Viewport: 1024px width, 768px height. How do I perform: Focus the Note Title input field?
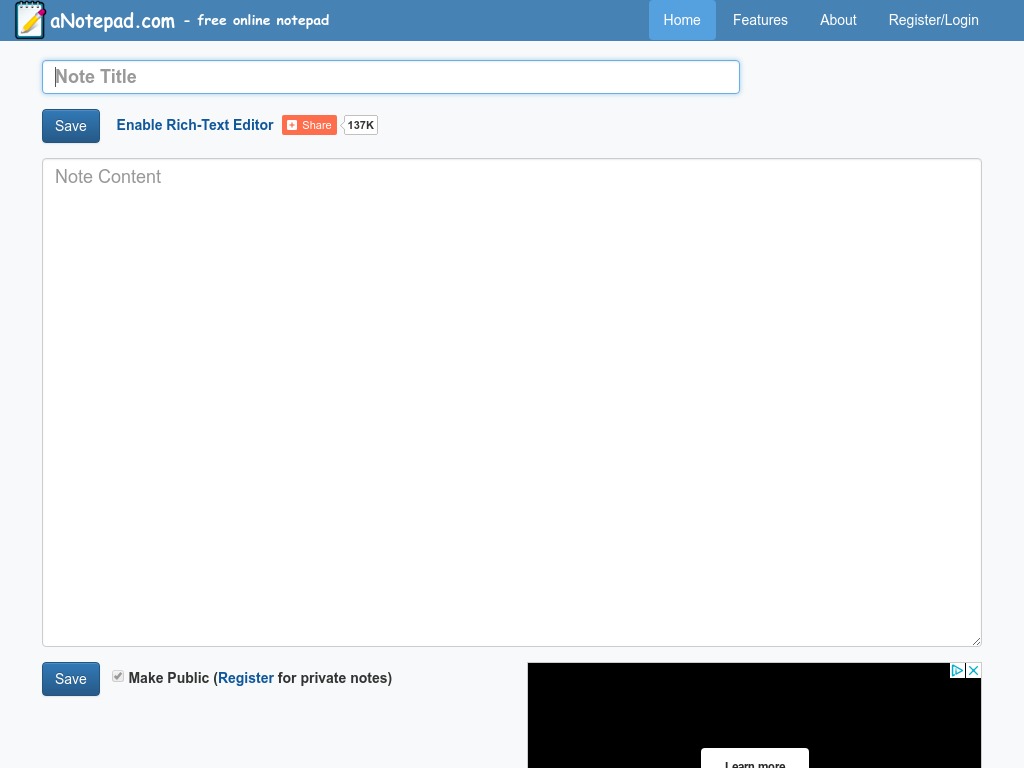pyautogui.click(x=391, y=77)
